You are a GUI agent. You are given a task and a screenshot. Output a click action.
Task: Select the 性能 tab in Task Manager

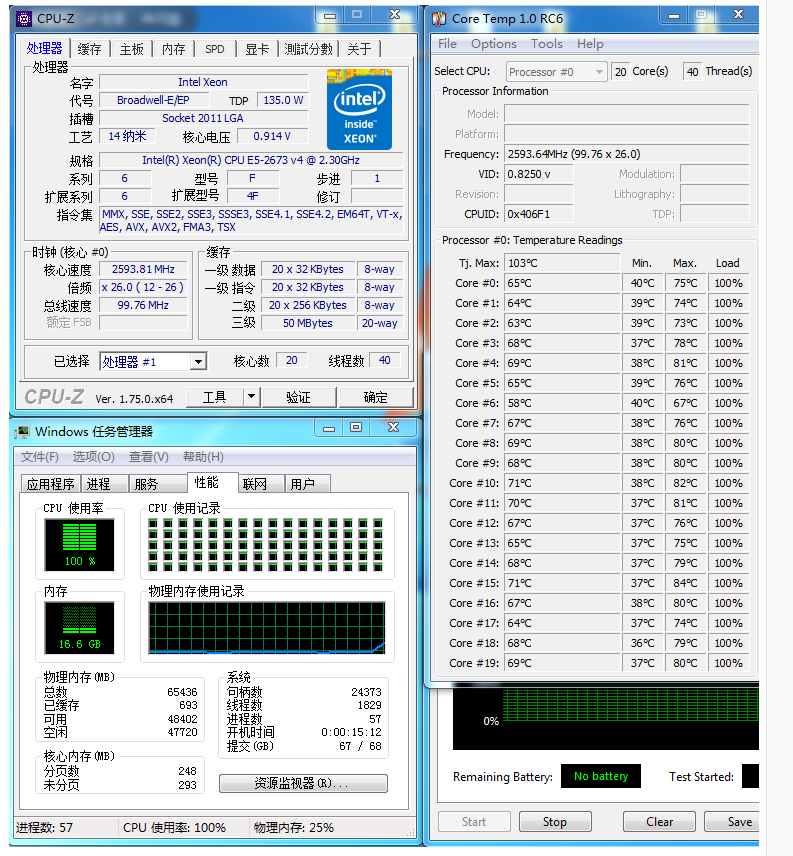[x=212, y=483]
